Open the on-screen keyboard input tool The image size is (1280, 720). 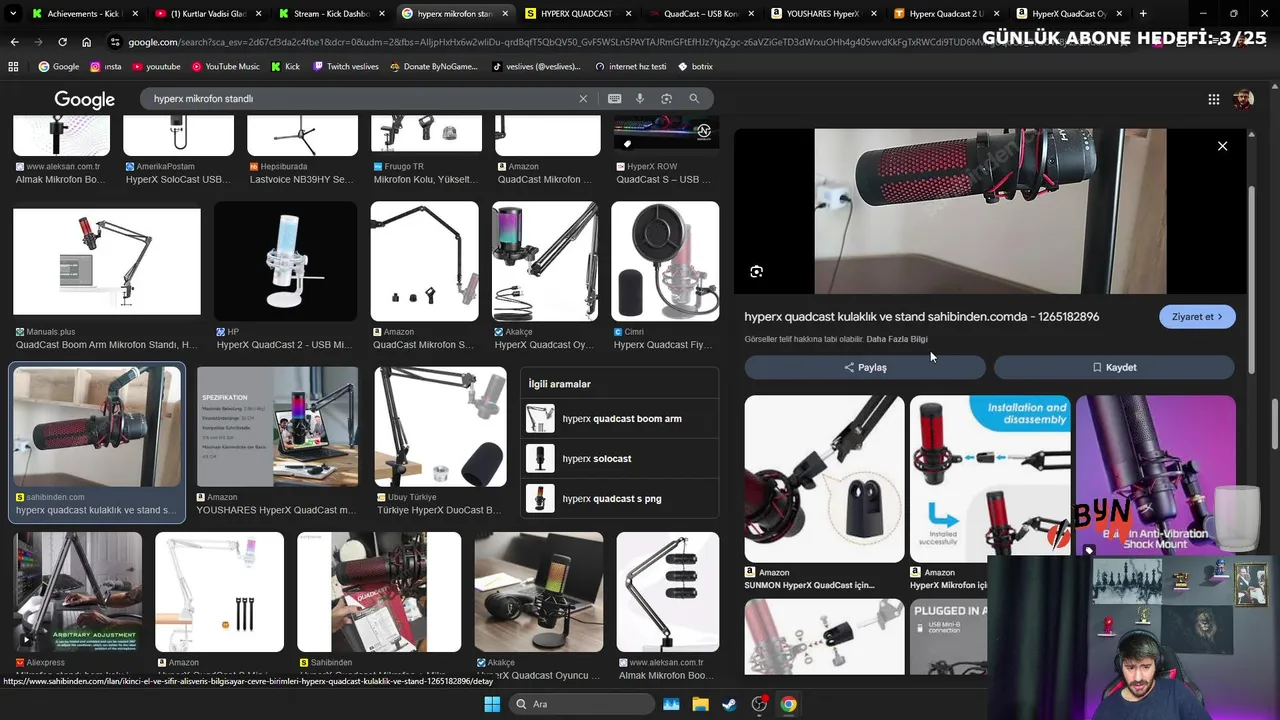click(614, 99)
